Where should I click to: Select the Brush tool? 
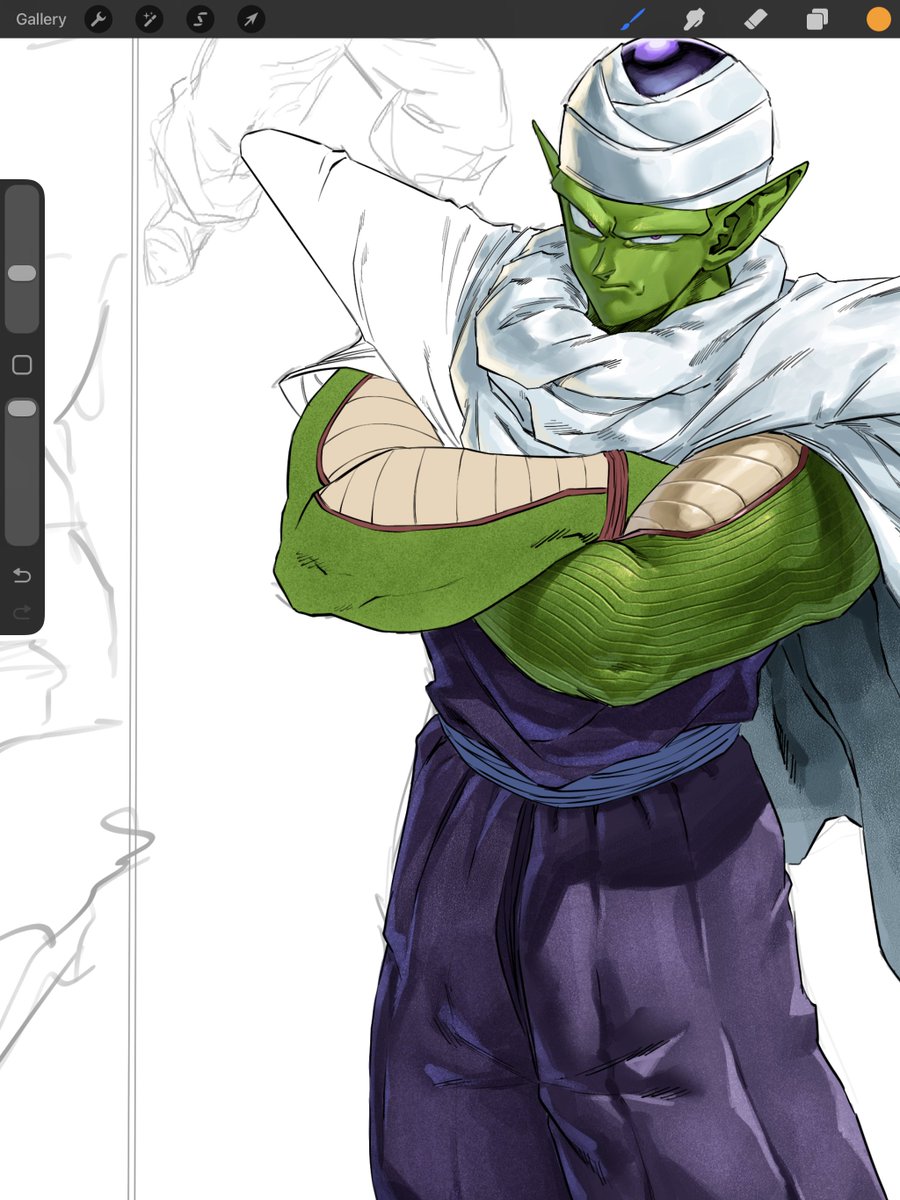pyautogui.click(x=634, y=19)
